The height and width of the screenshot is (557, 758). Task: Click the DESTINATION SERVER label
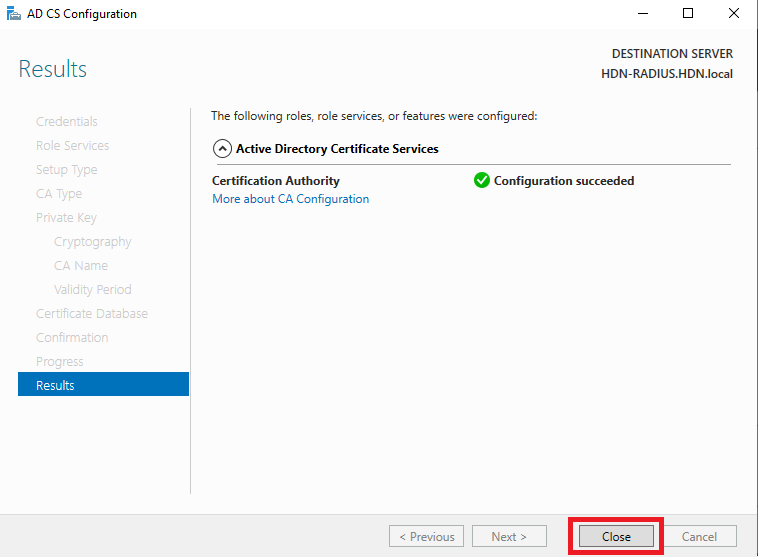pyautogui.click(x=672, y=54)
